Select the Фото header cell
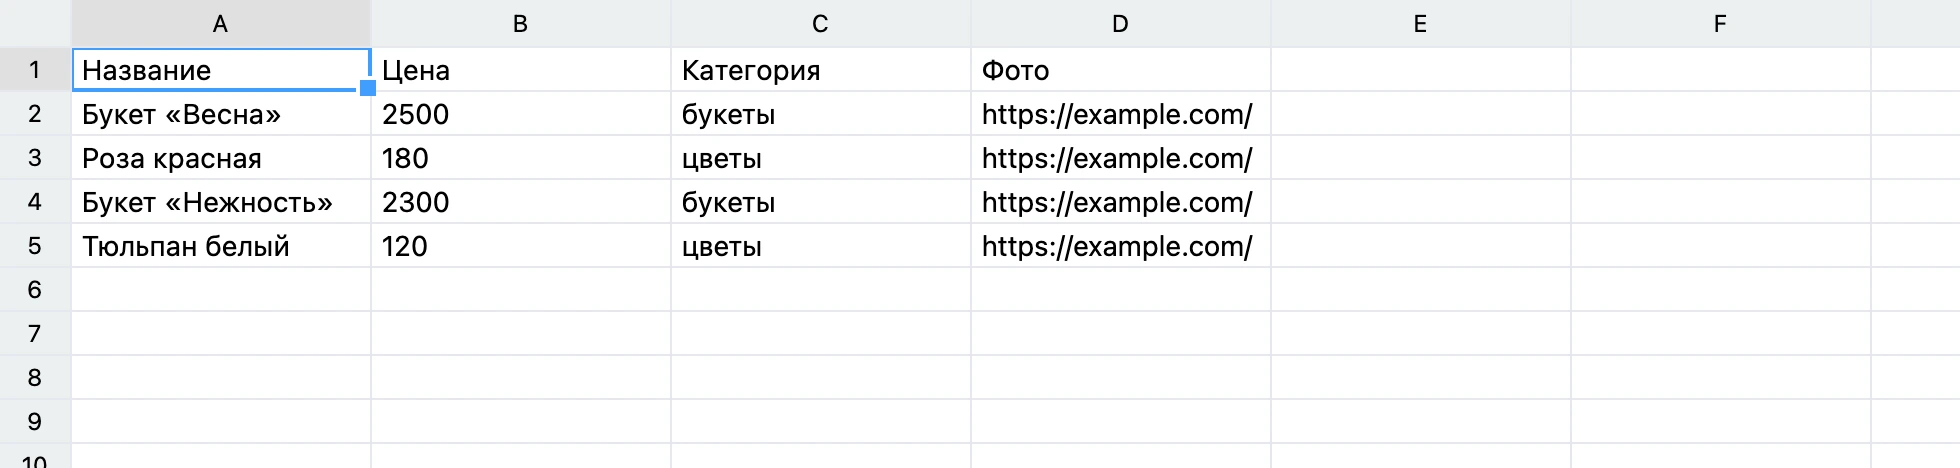Image resolution: width=1960 pixels, height=468 pixels. point(1121,70)
